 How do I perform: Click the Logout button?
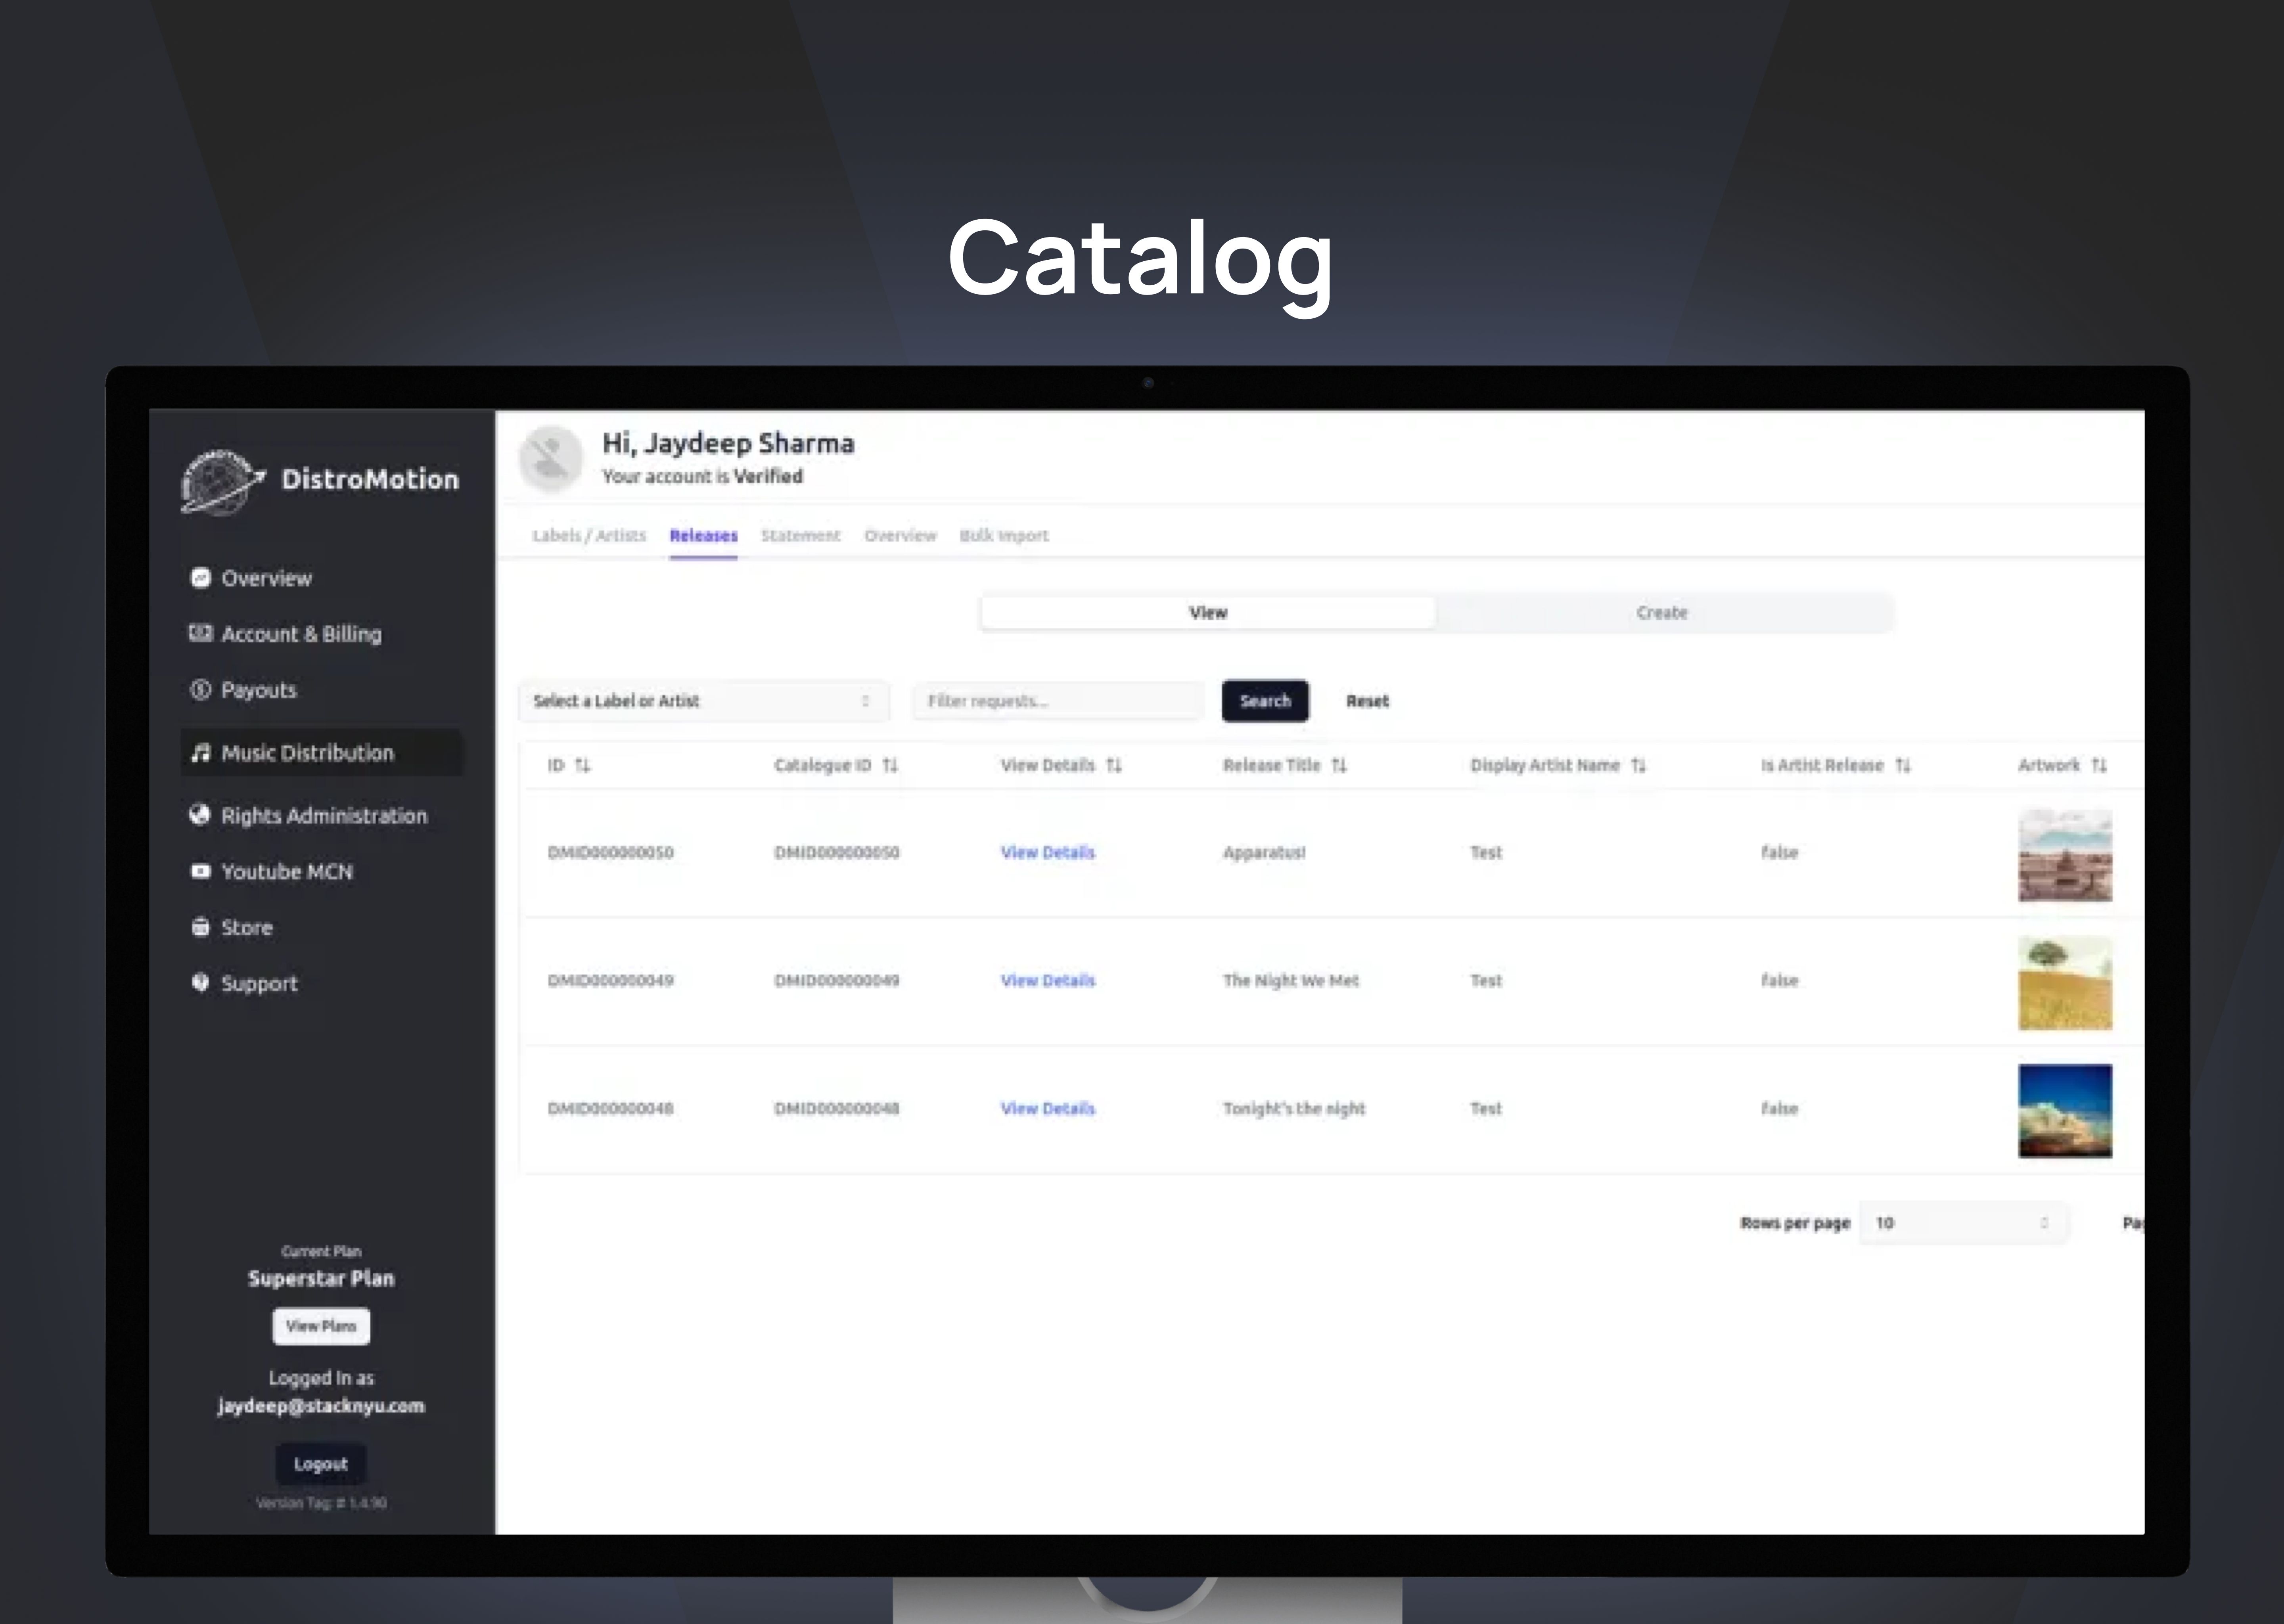(x=321, y=1464)
